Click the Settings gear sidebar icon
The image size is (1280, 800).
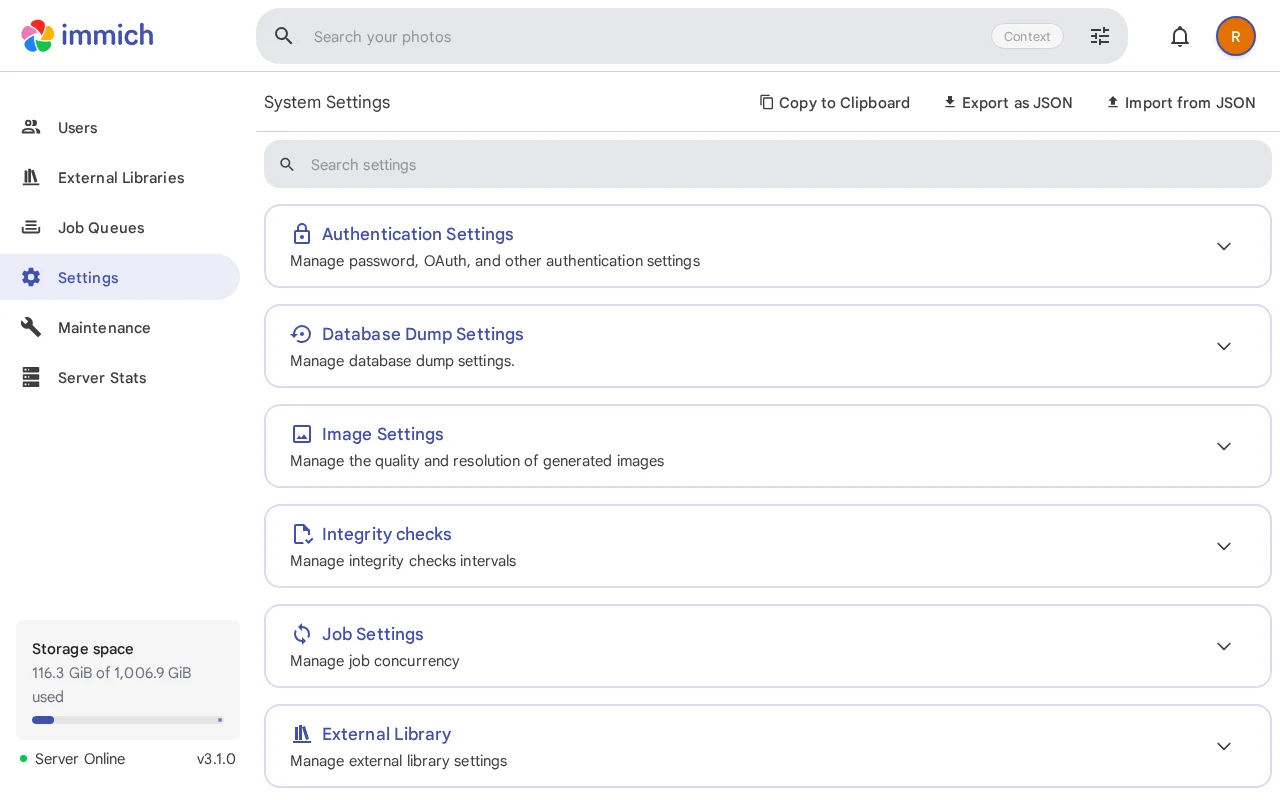pyautogui.click(x=31, y=277)
